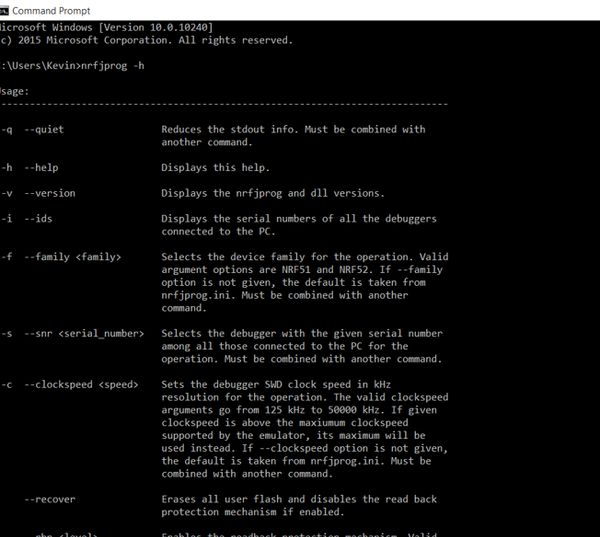The width and height of the screenshot is (600, 537).
Task: Click the --clockspeed <speed> option
Action: coord(81,384)
